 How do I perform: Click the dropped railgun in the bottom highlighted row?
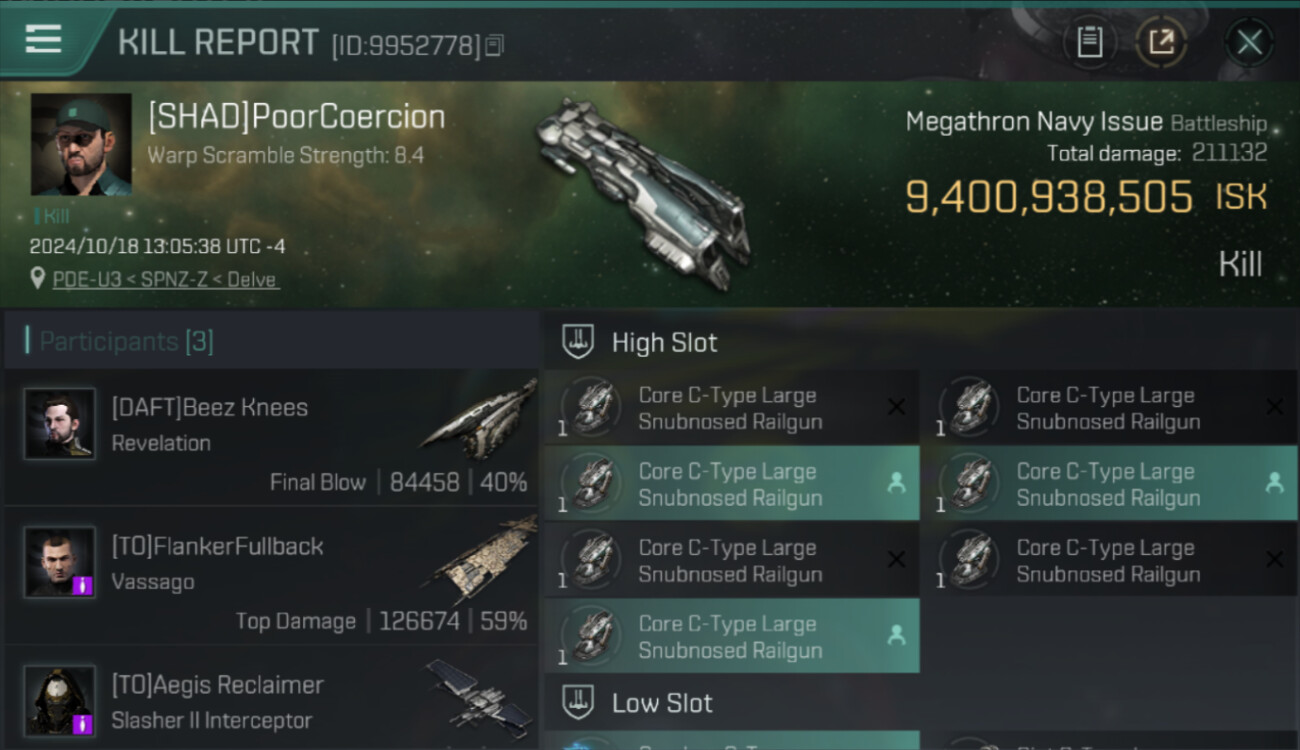point(731,637)
